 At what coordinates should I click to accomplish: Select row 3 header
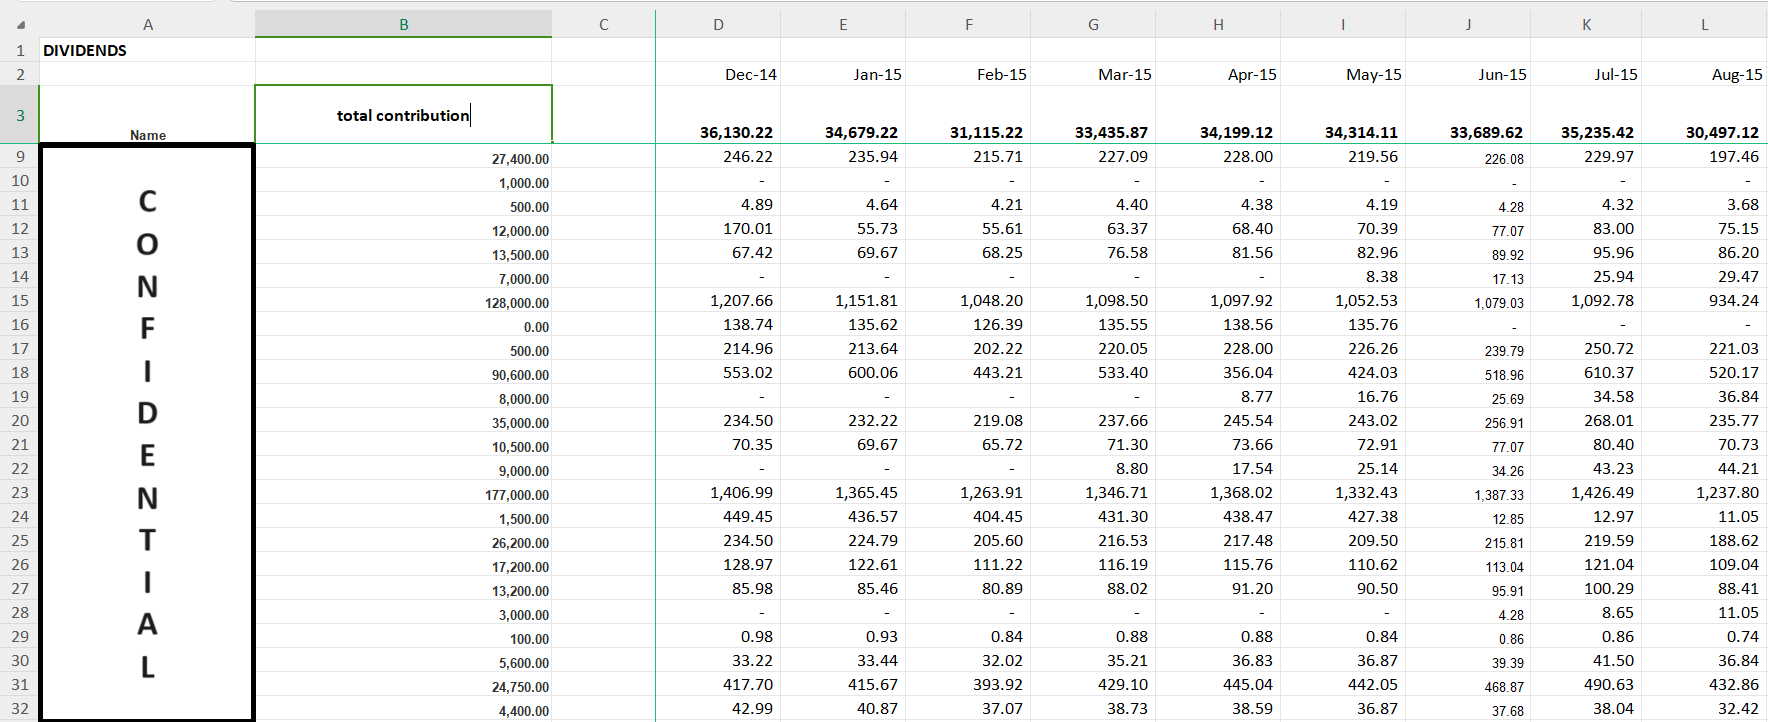coord(20,115)
